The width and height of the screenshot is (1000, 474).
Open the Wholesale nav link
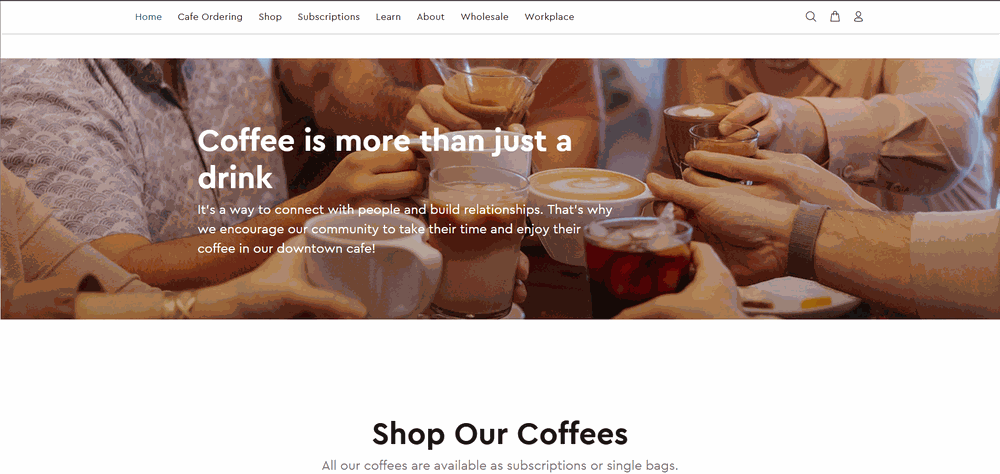484,17
